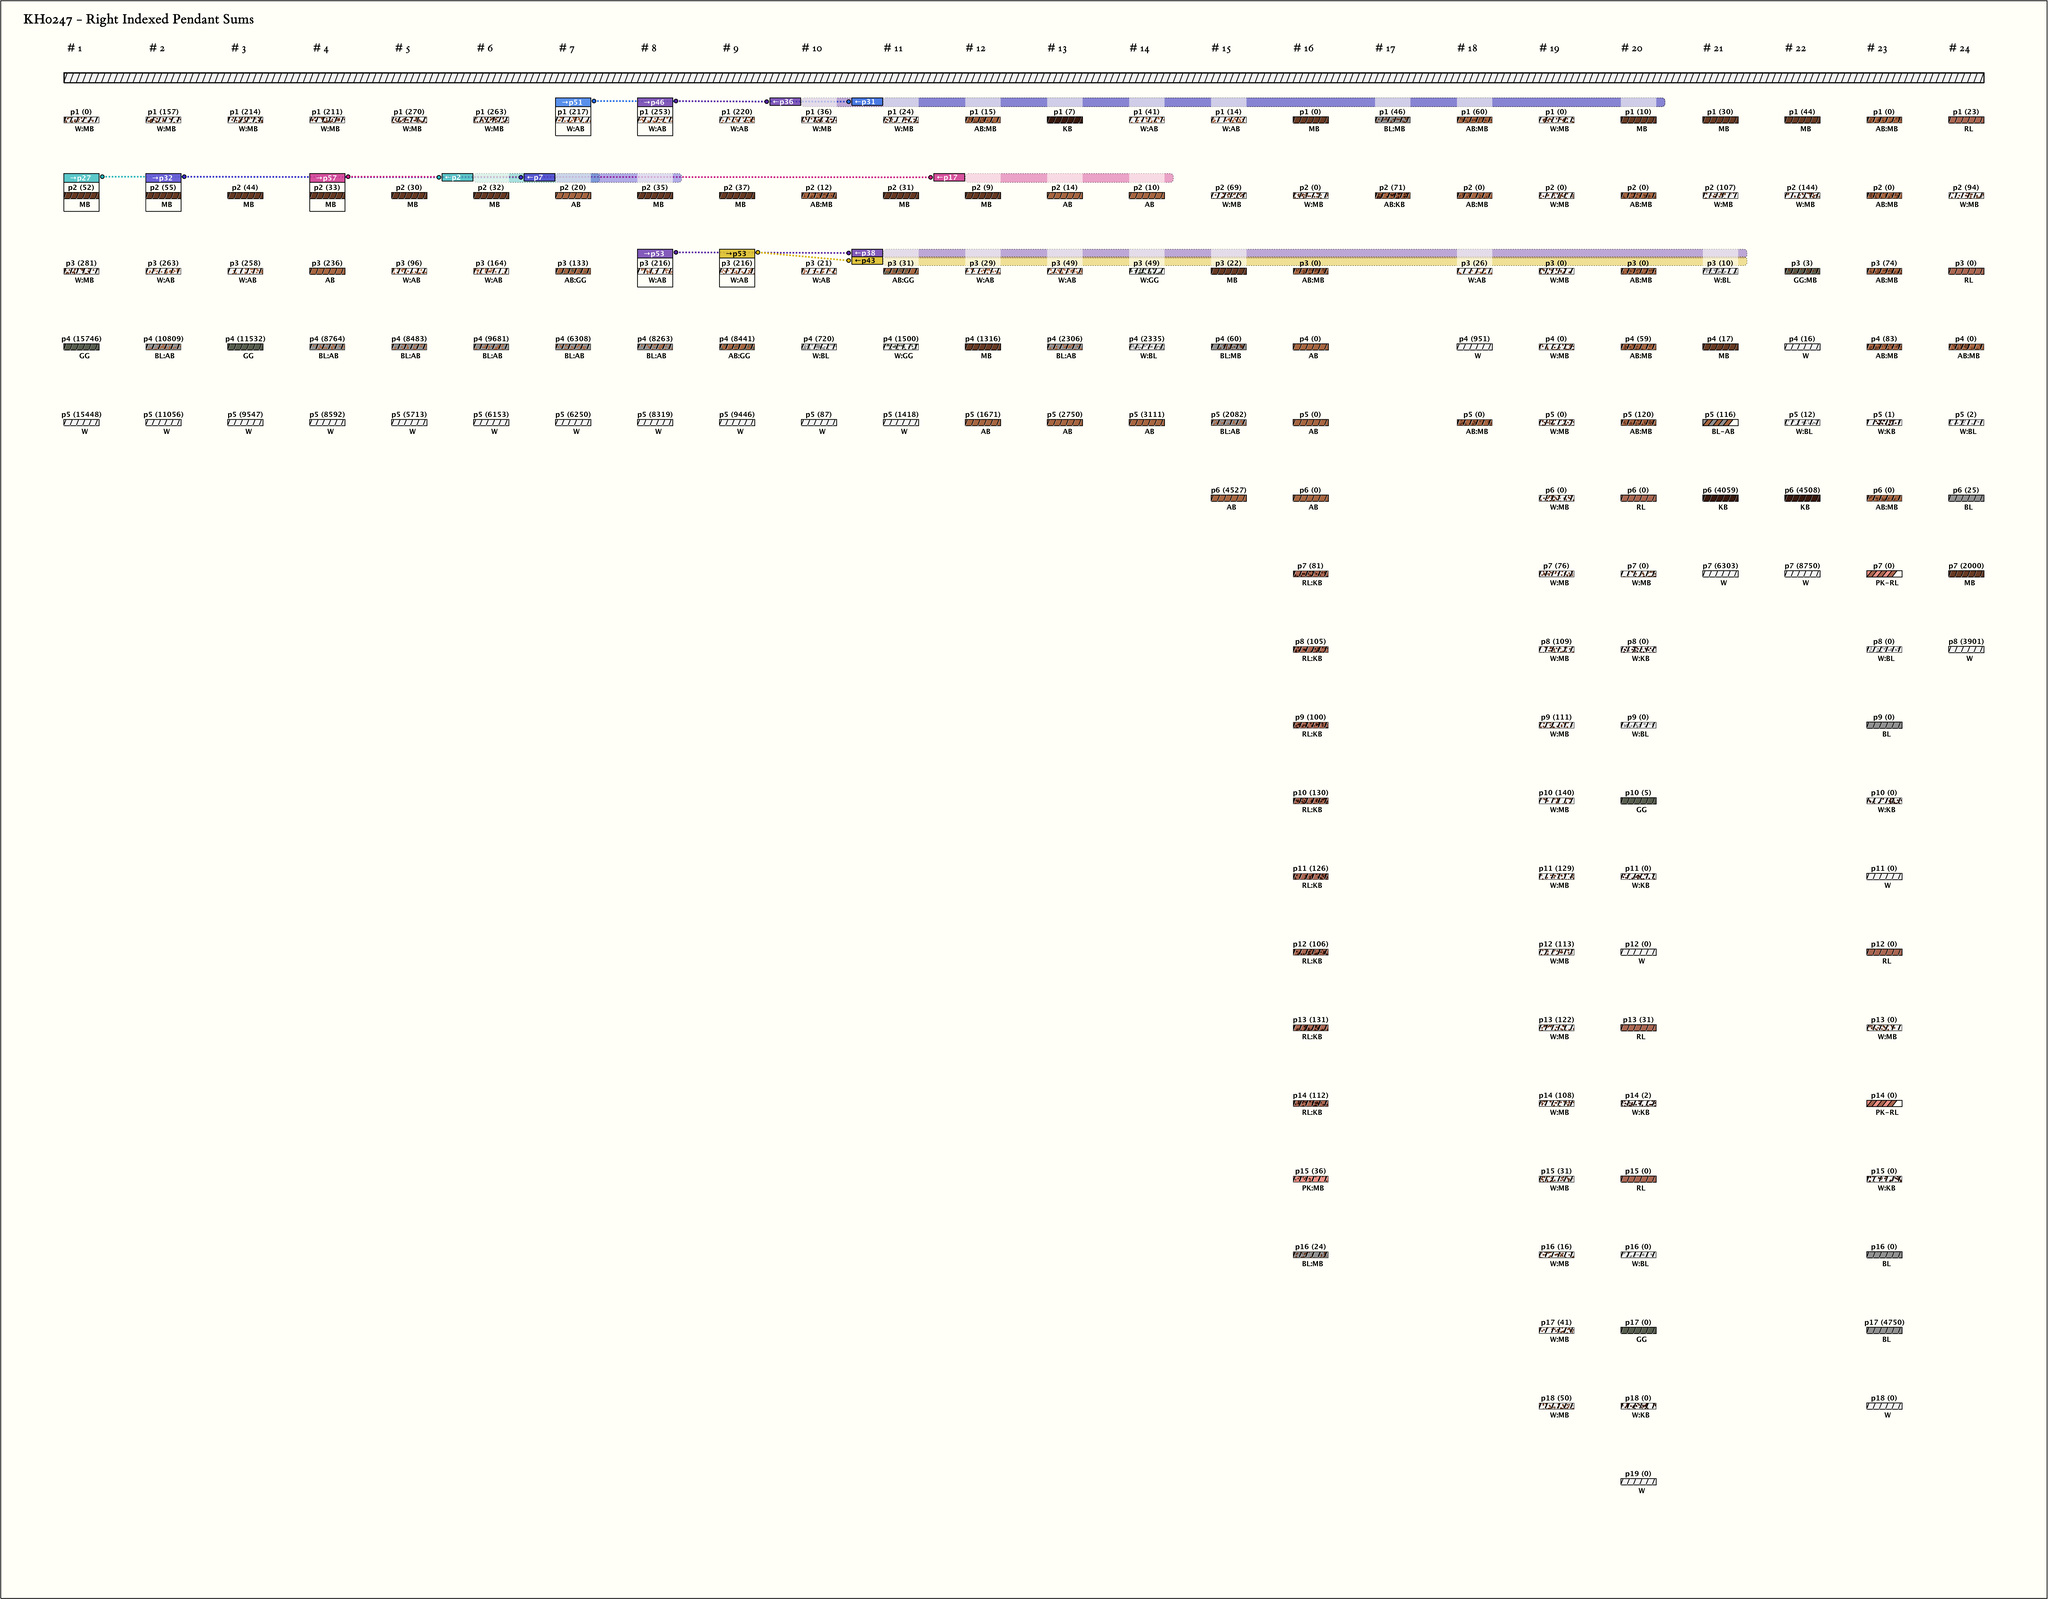Click the cyan ←p2 tag in row p2
The width and height of the screenshot is (2048, 1599).
(457, 178)
